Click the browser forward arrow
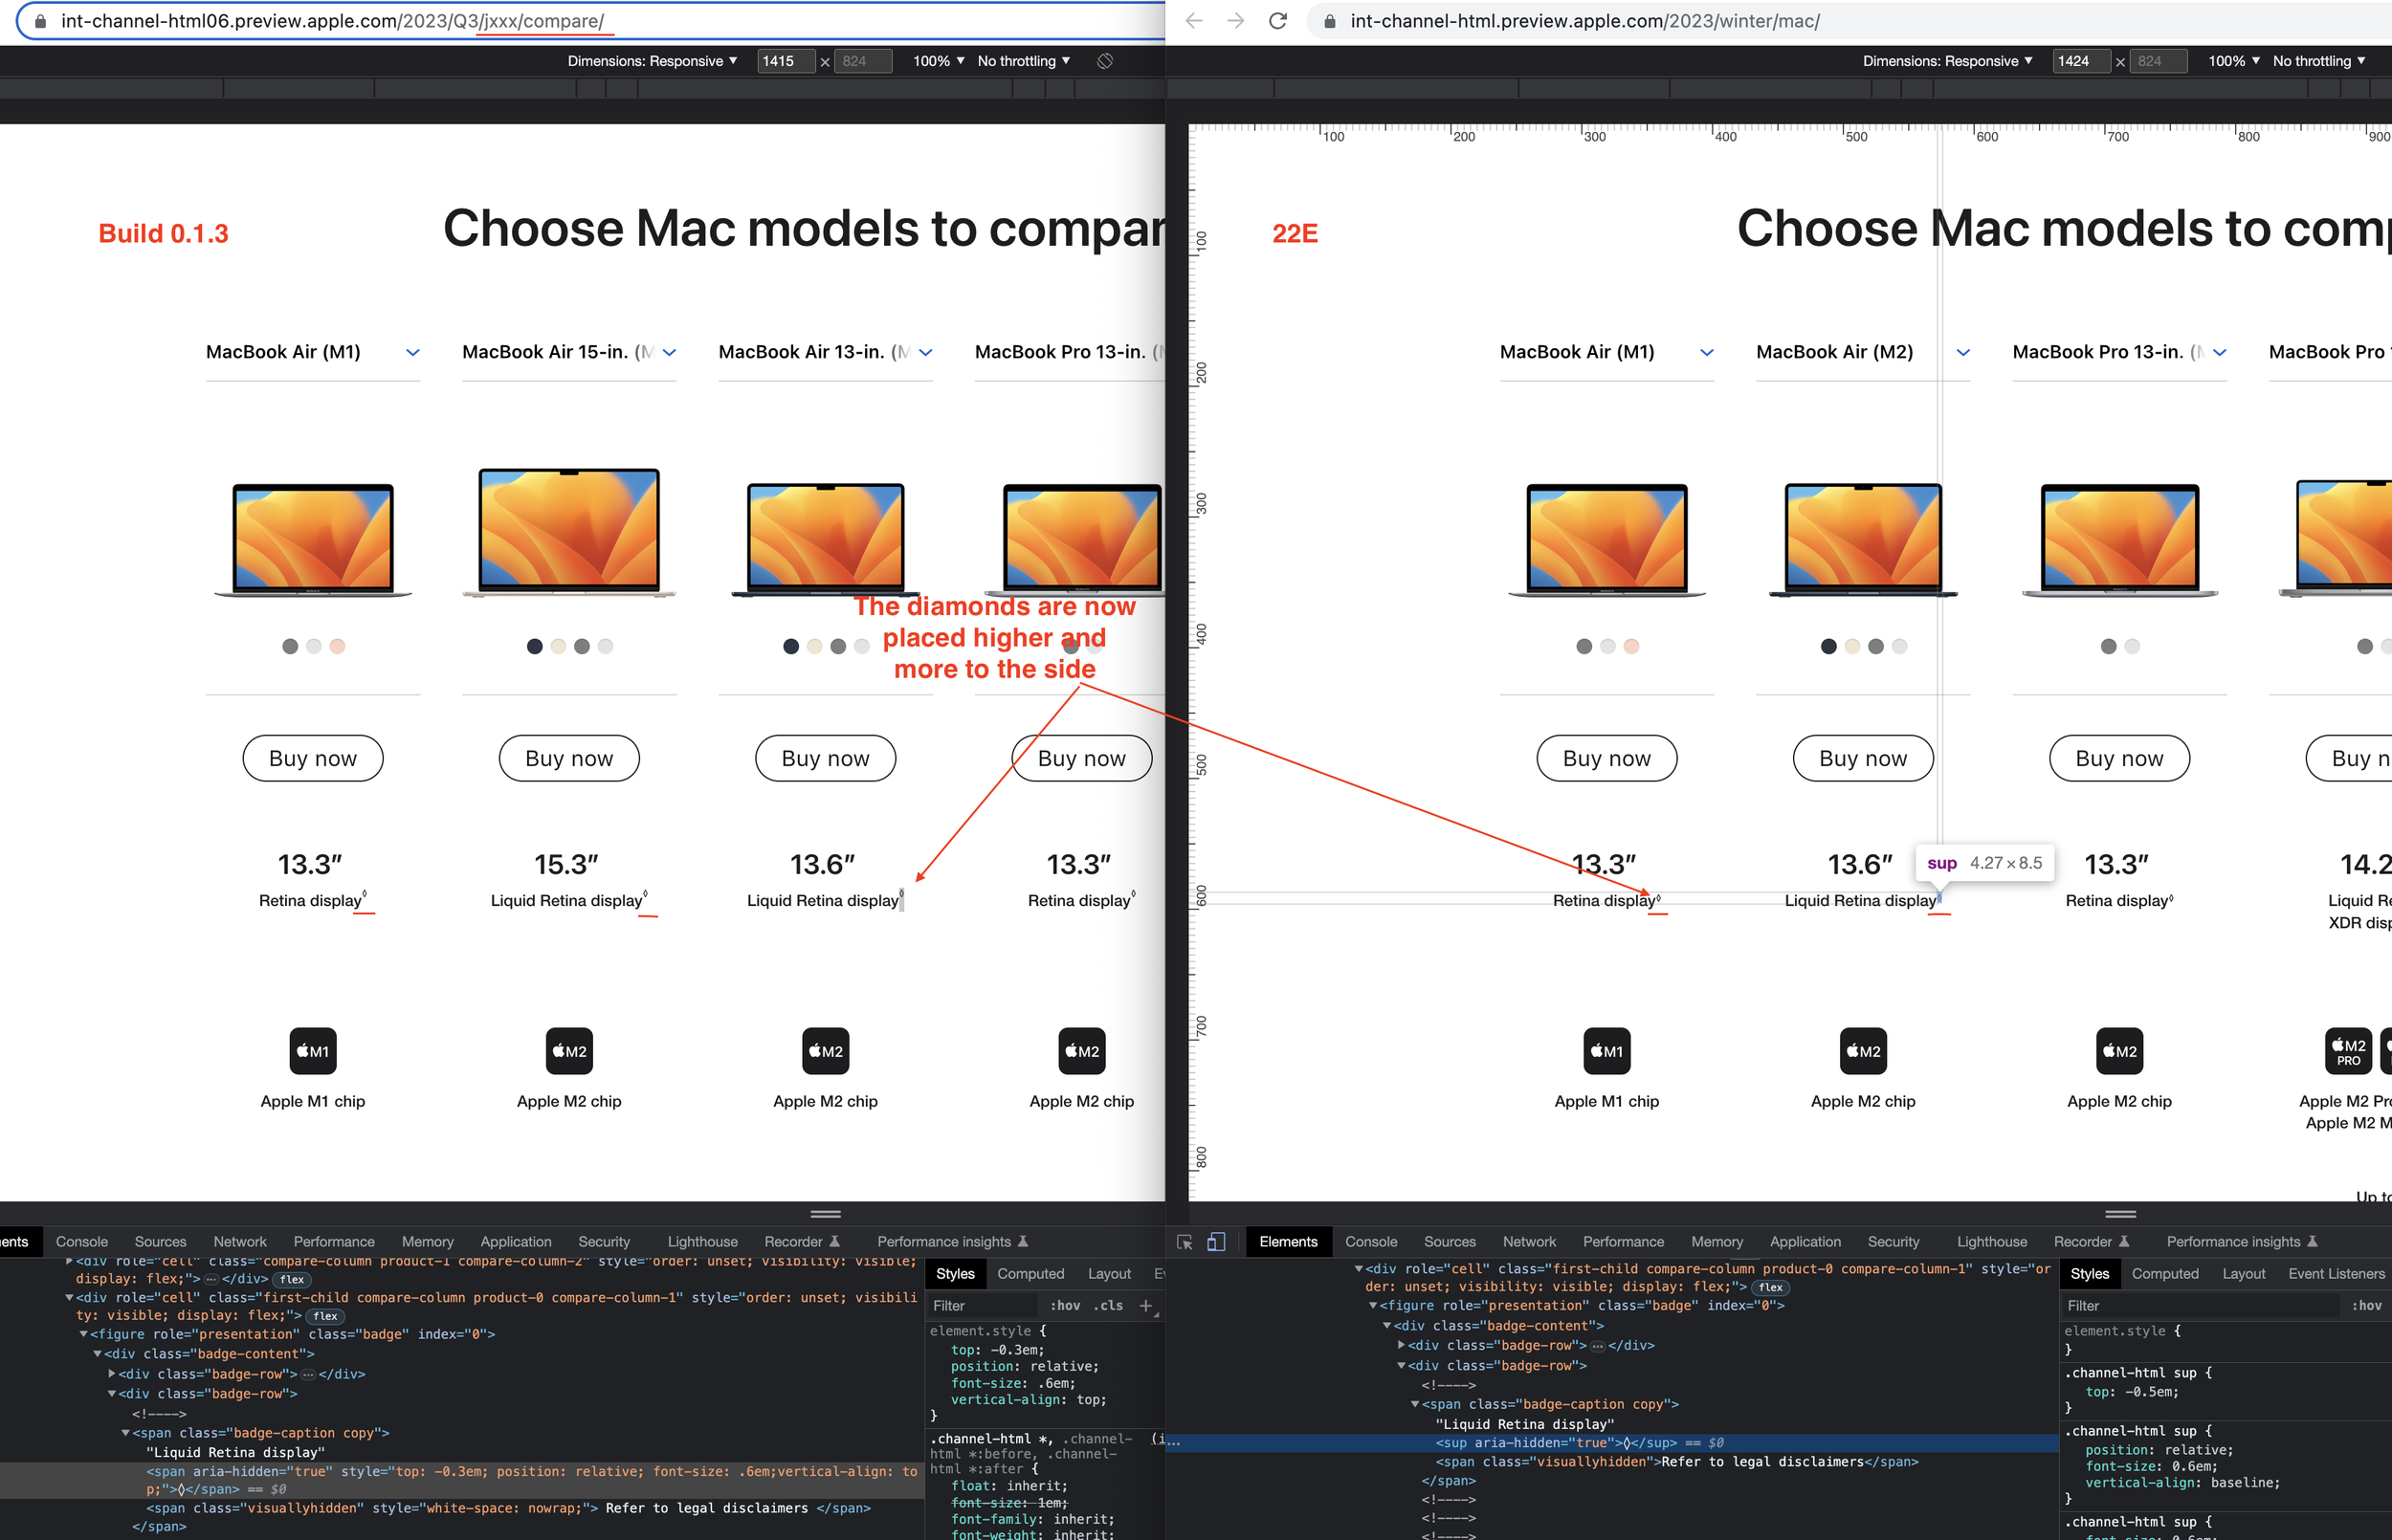 click(x=1235, y=21)
